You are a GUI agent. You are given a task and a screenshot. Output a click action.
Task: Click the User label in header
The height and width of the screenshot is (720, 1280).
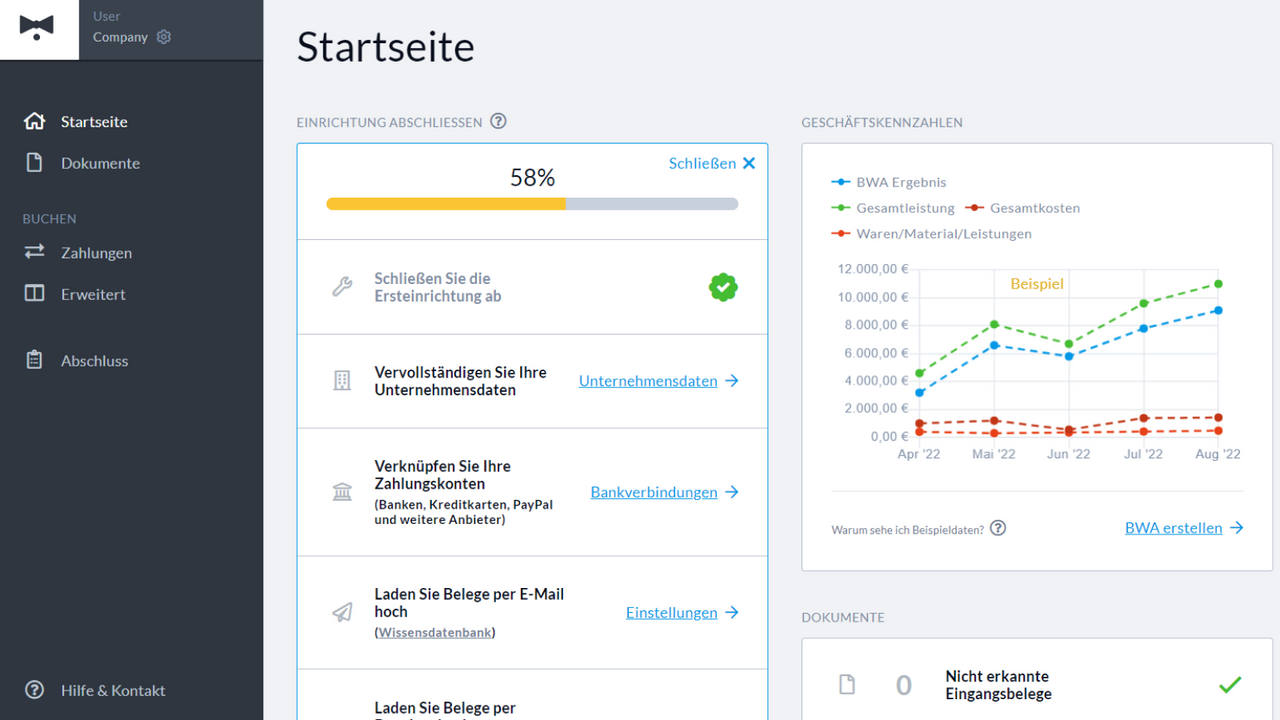pyautogui.click(x=106, y=16)
